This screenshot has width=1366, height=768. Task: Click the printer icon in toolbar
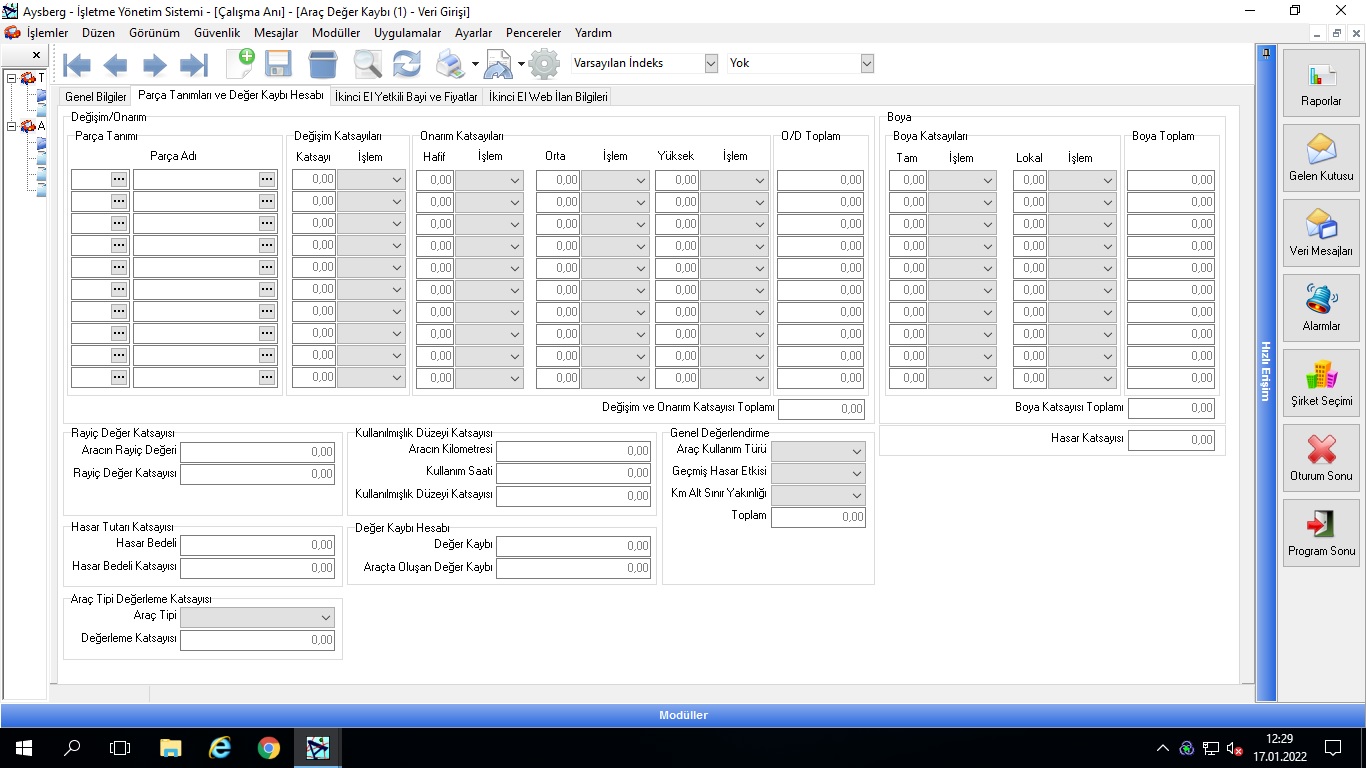click(450, 64)
